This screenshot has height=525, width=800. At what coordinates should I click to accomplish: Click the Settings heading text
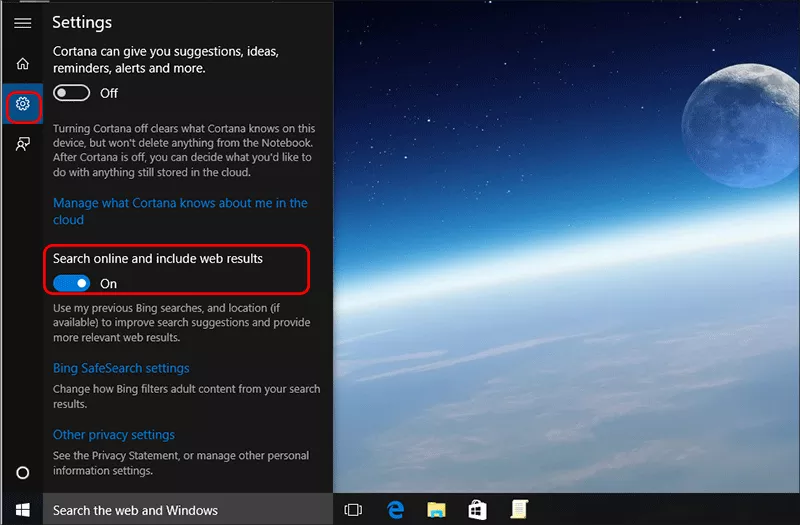click(82, 22)
